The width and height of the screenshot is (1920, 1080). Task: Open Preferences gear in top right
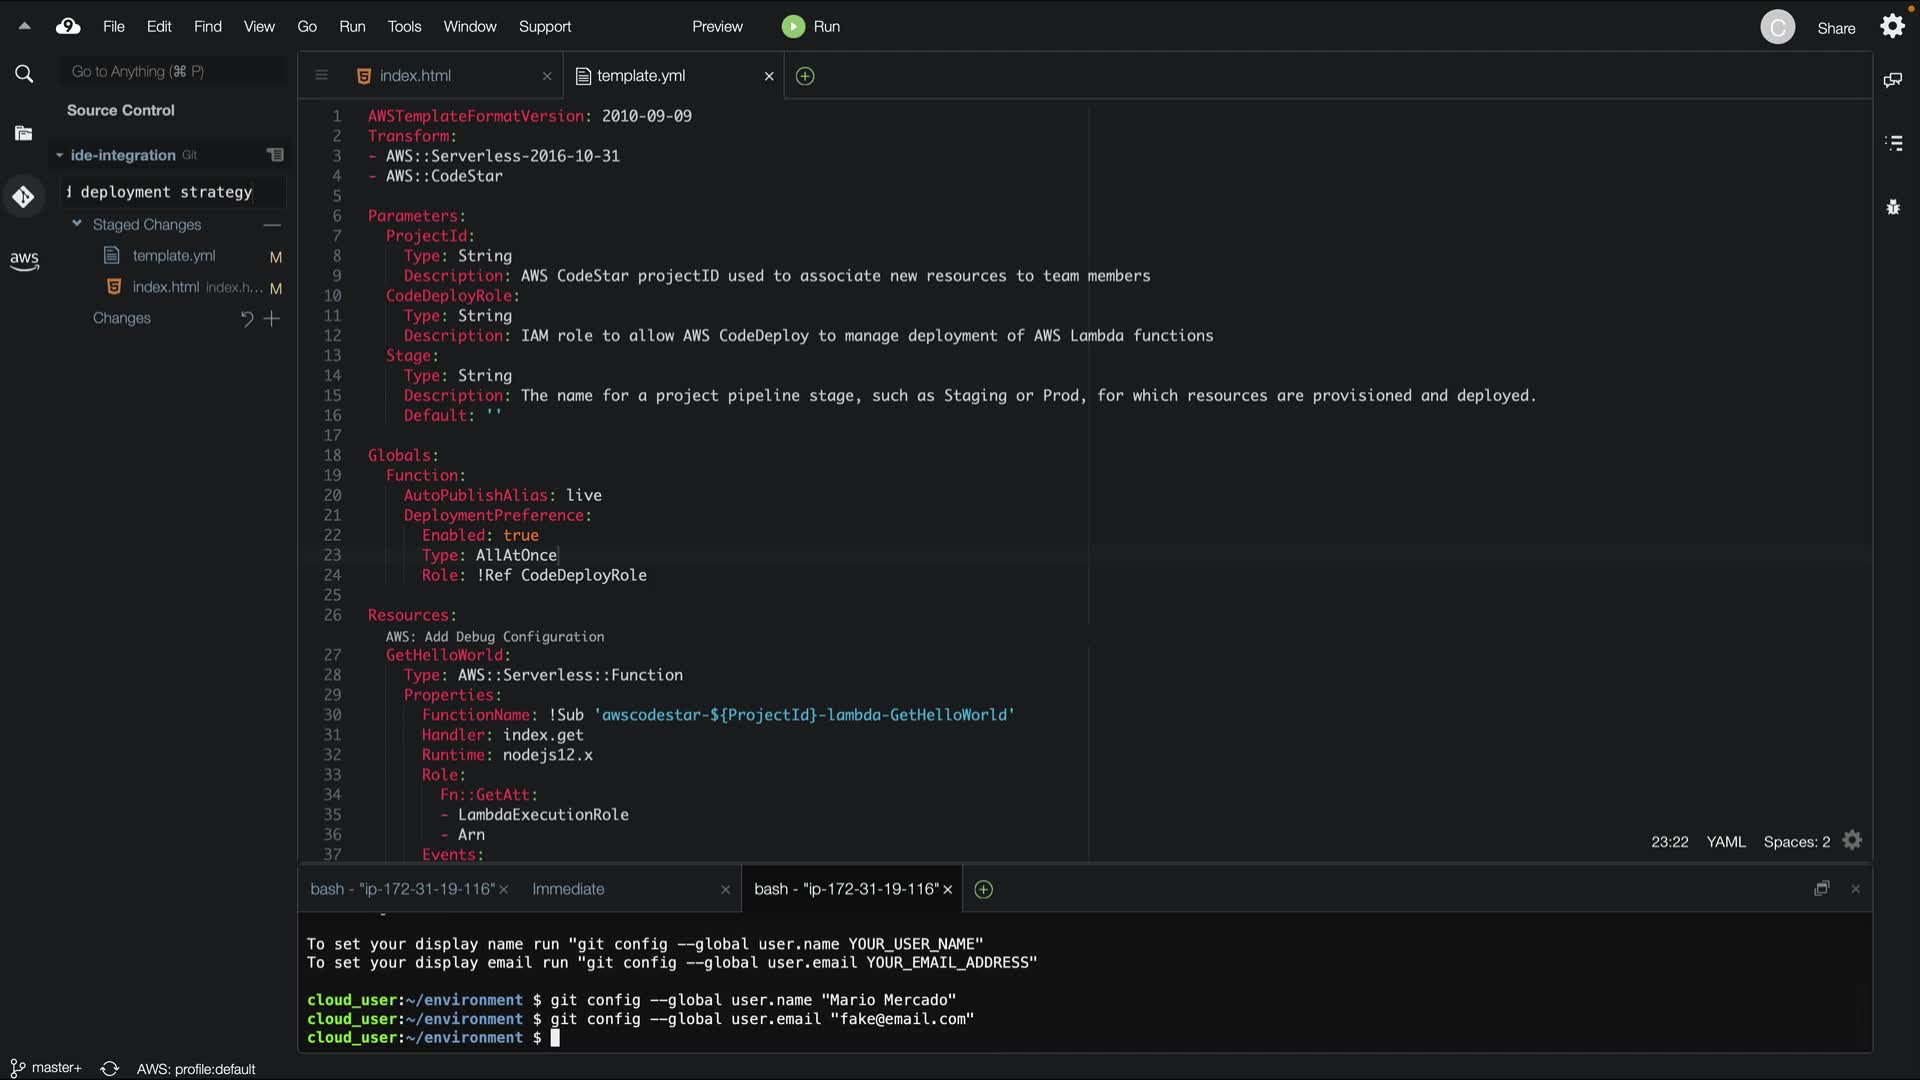pos(1893,27)
